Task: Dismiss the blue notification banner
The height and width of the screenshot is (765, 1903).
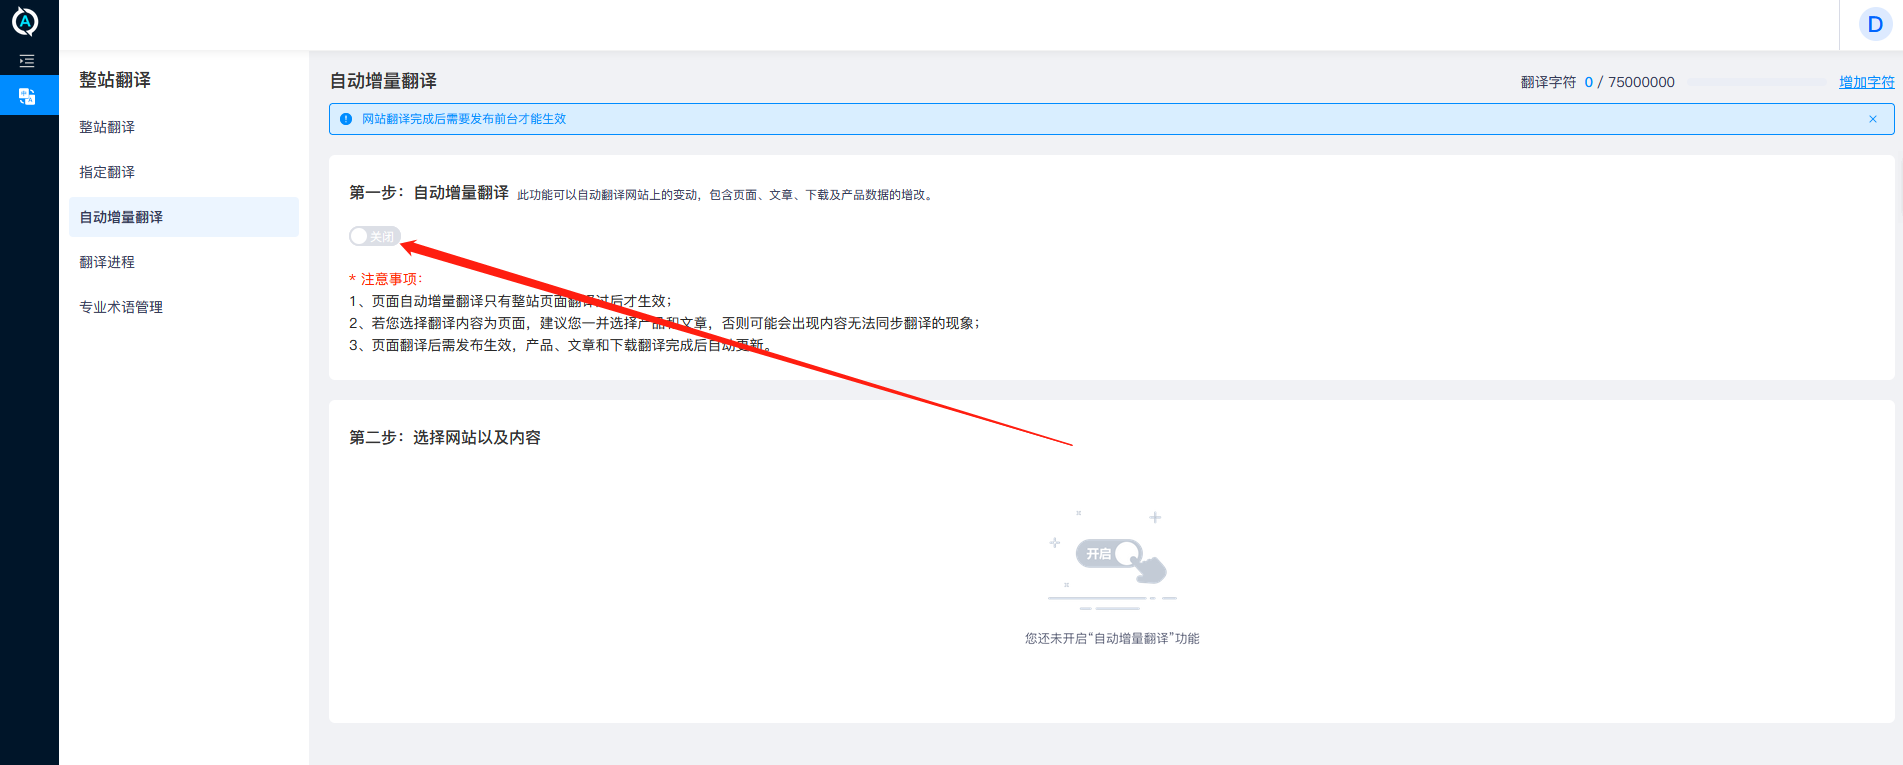Action: pyautogui.click(x=1872, y=119)
